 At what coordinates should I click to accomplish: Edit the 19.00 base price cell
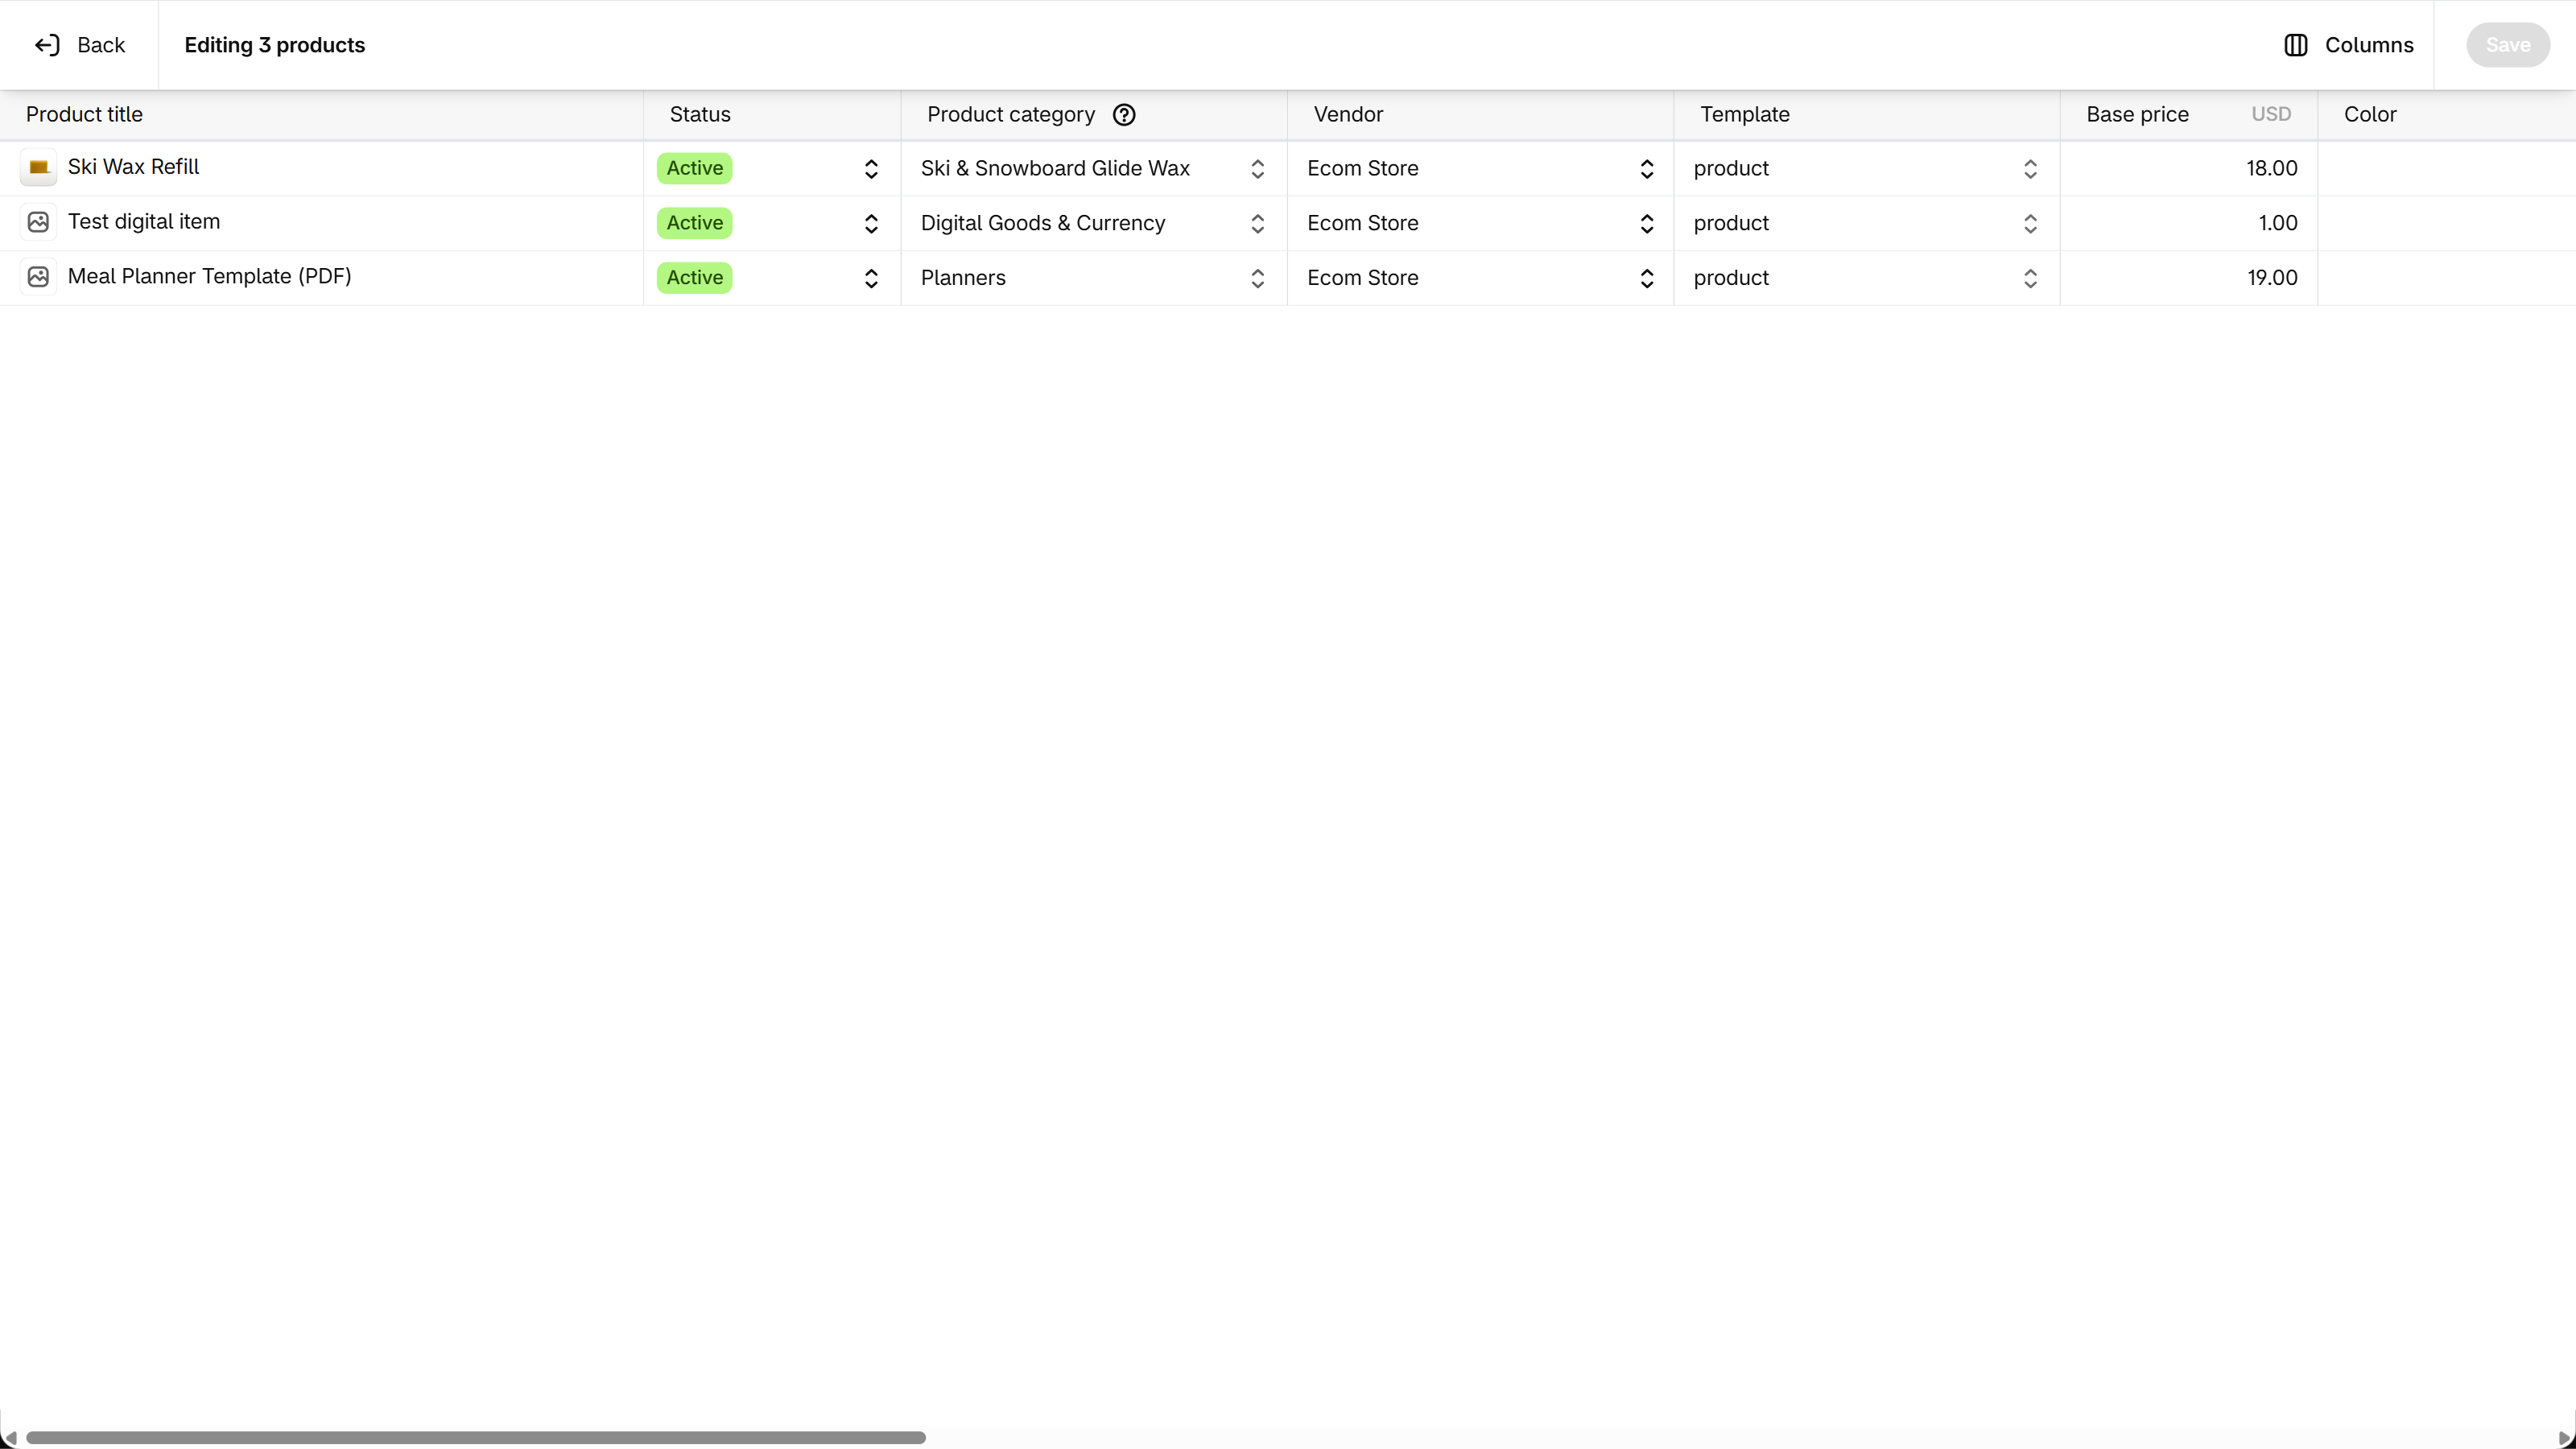coord(2189,278)
